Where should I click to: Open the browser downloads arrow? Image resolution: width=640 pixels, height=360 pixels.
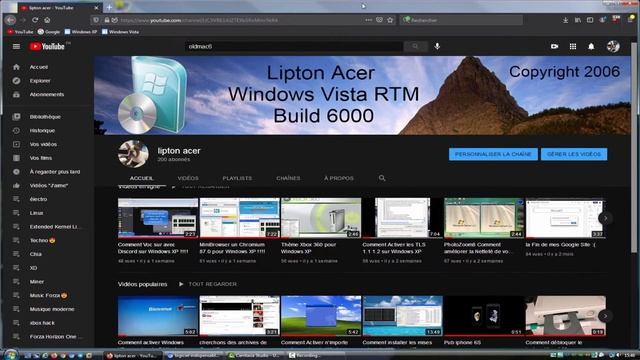click(x=565, y=20)
